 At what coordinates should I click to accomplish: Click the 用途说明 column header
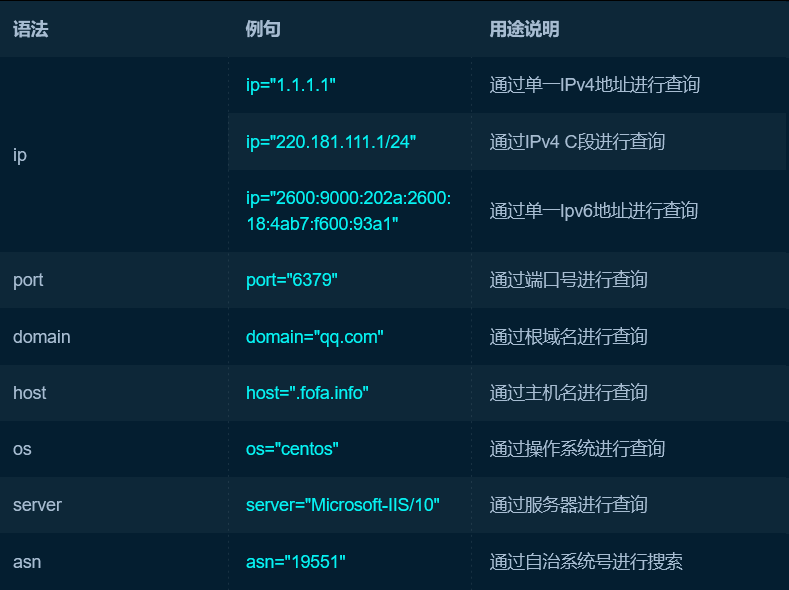click(x=524, y=29)
